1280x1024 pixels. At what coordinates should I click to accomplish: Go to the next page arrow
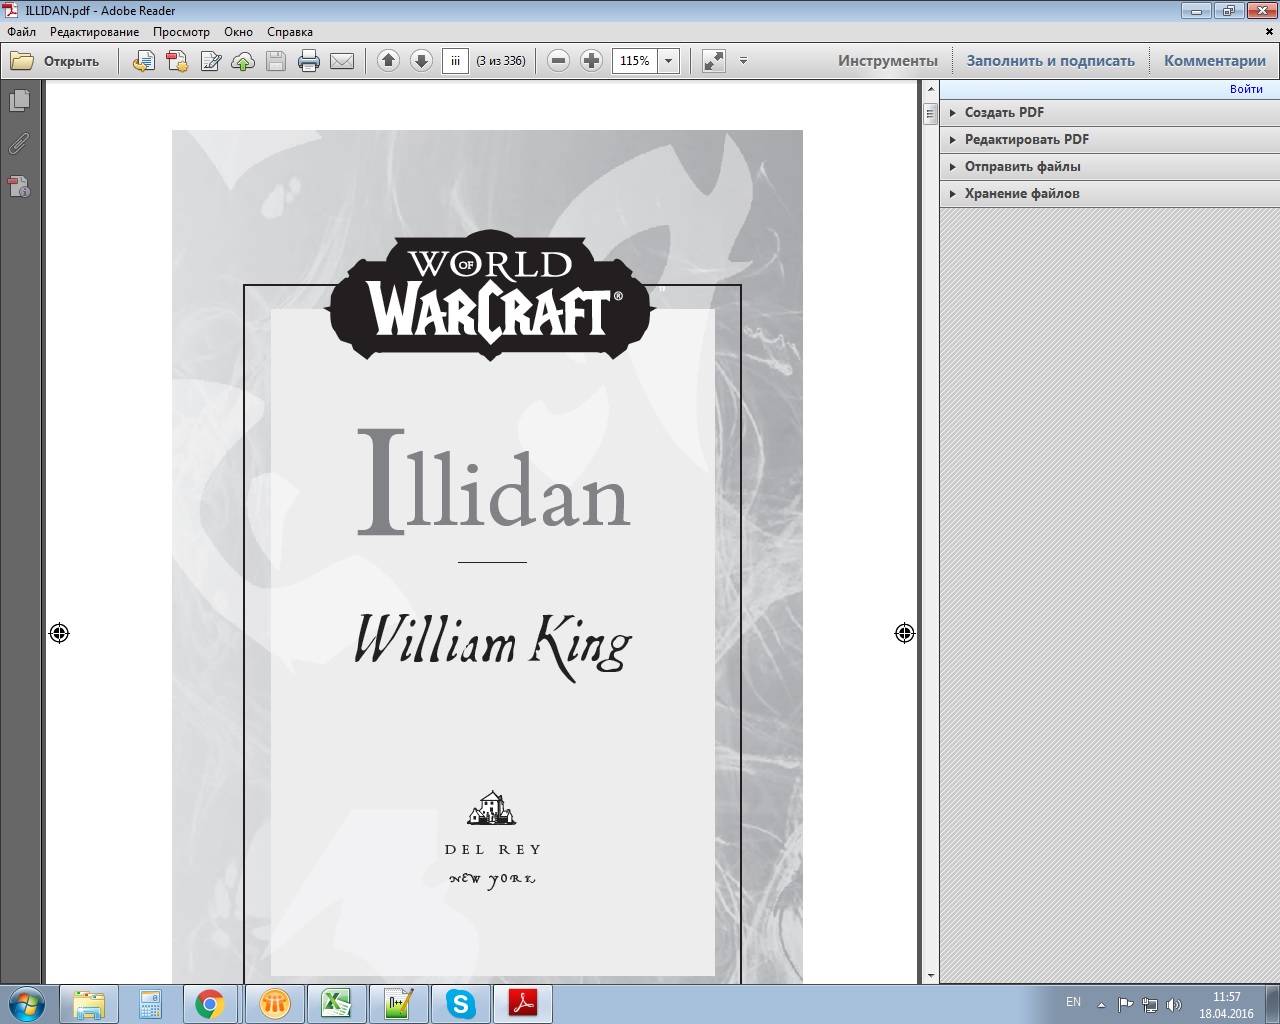pos(421,61)
